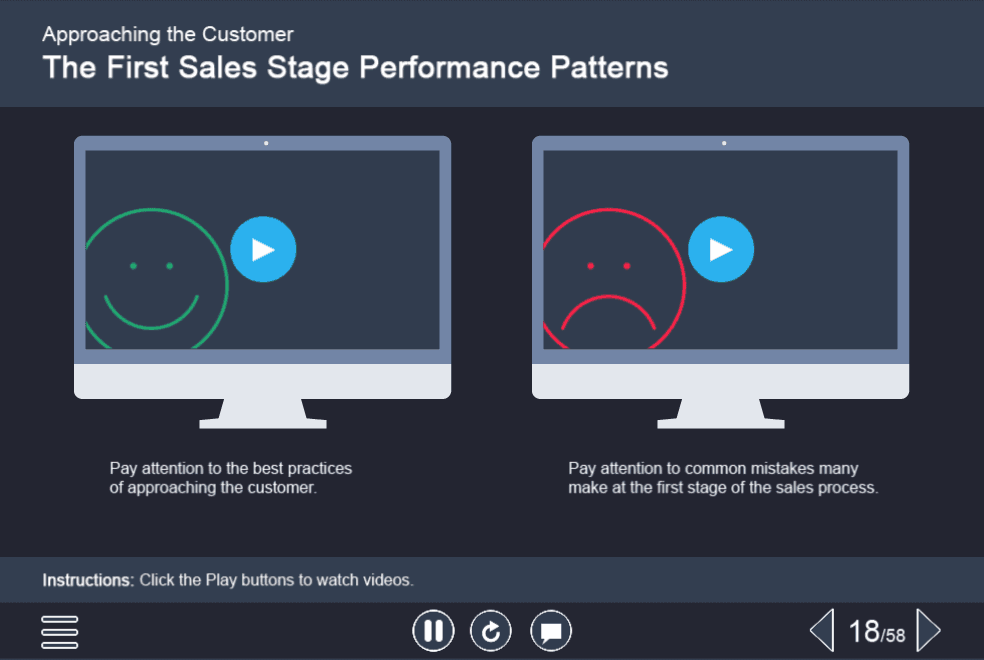Image resolution: width=984 pixels, height=660 pixels.
Task: Go to the previous slide arrow
Action: (821, 631)
